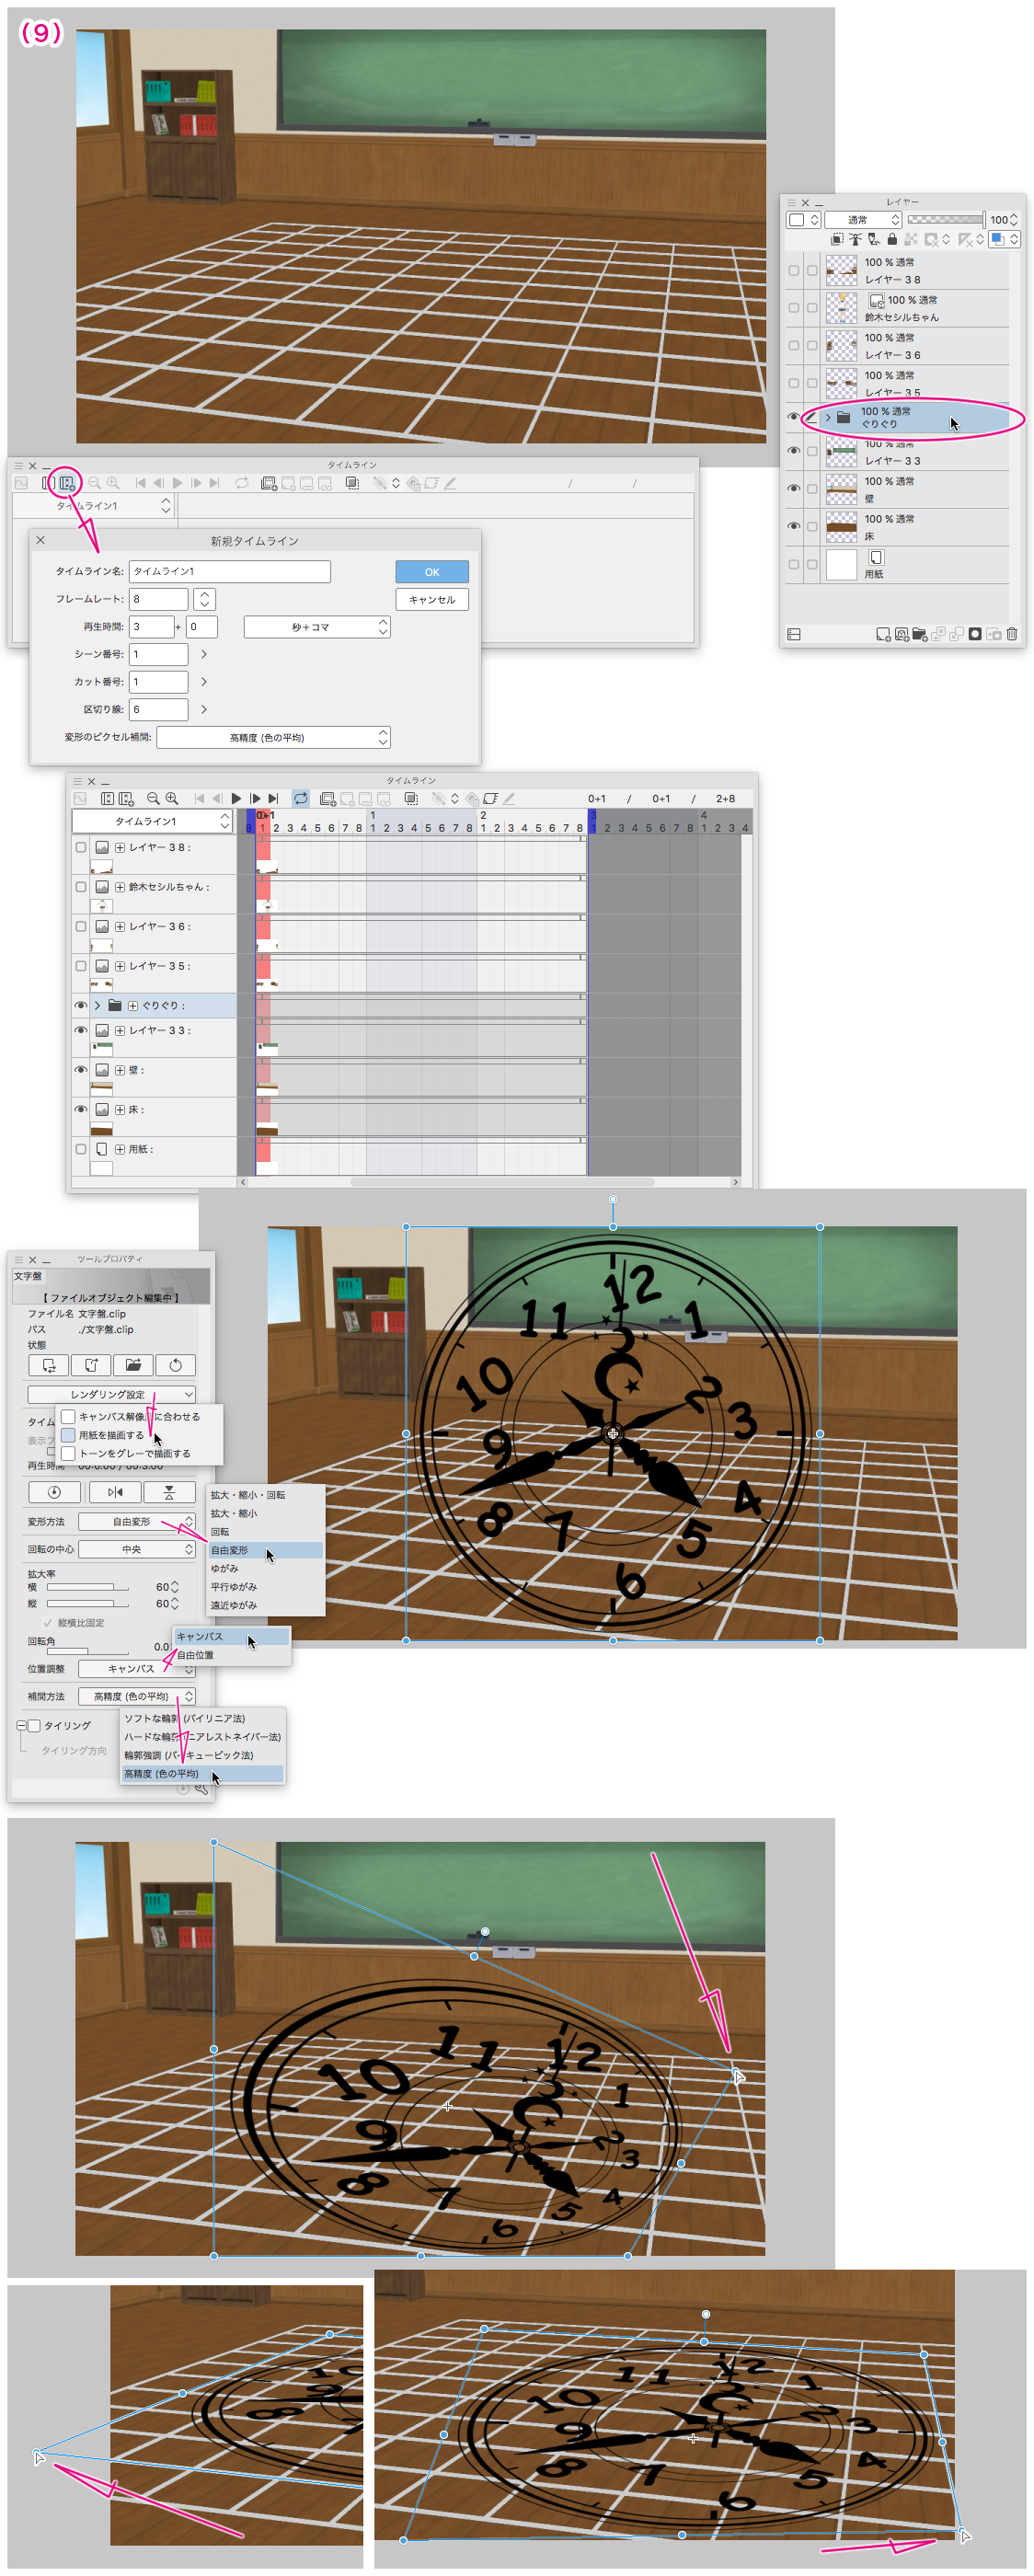Check トーンをグレーで描画する option
1034x2576 pixels.
tap(68, 1453)
